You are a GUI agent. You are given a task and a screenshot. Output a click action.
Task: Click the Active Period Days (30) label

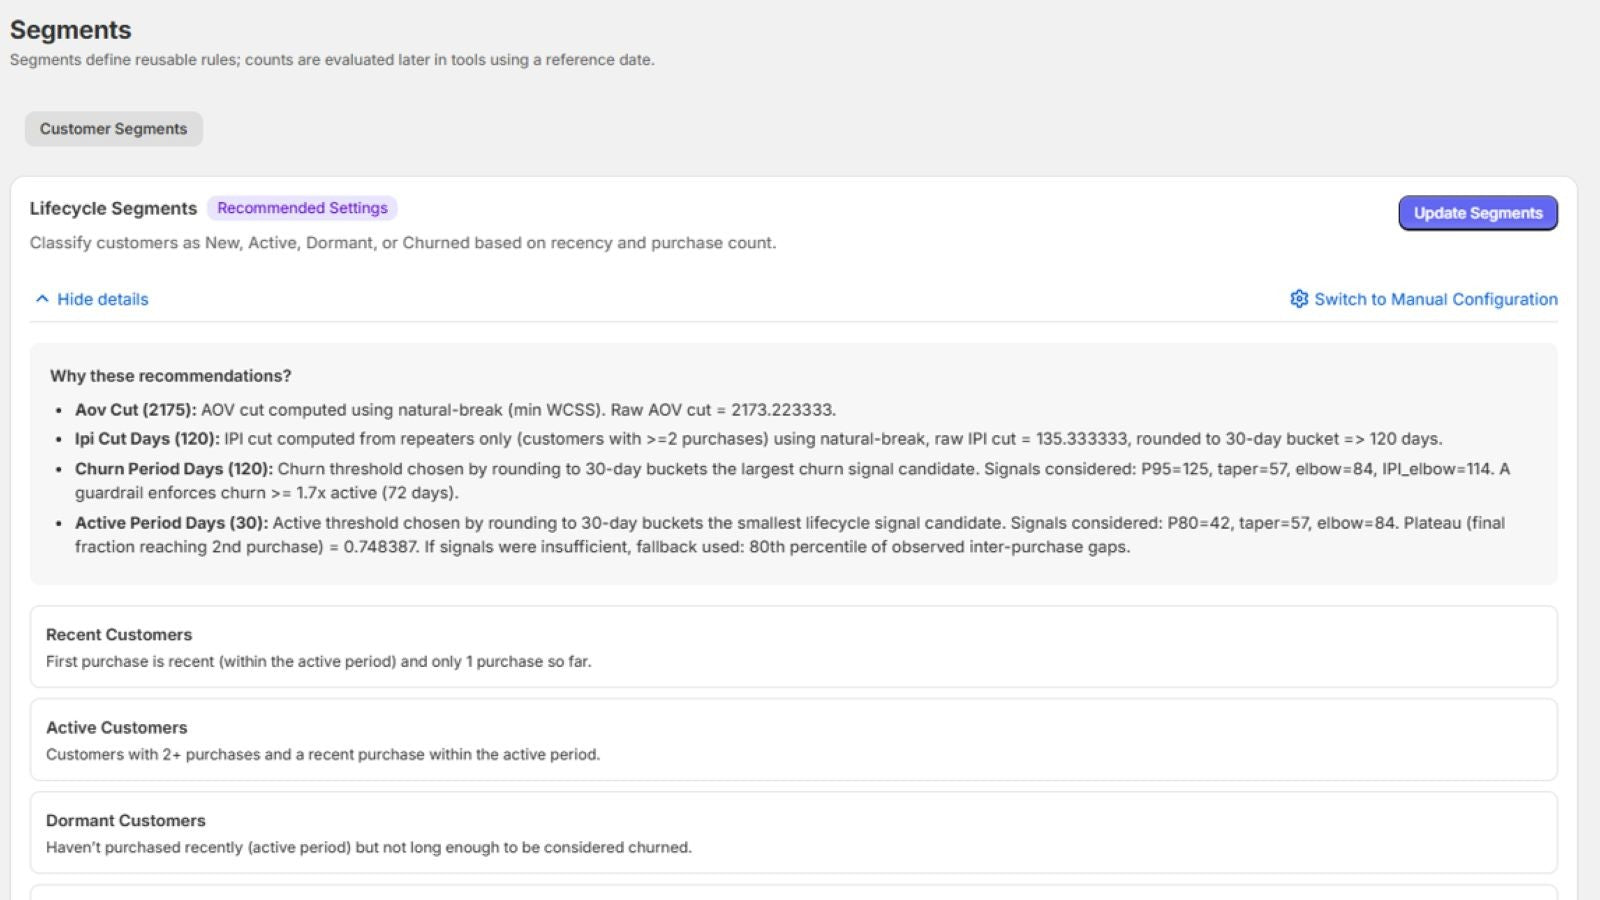pos(171,523)
